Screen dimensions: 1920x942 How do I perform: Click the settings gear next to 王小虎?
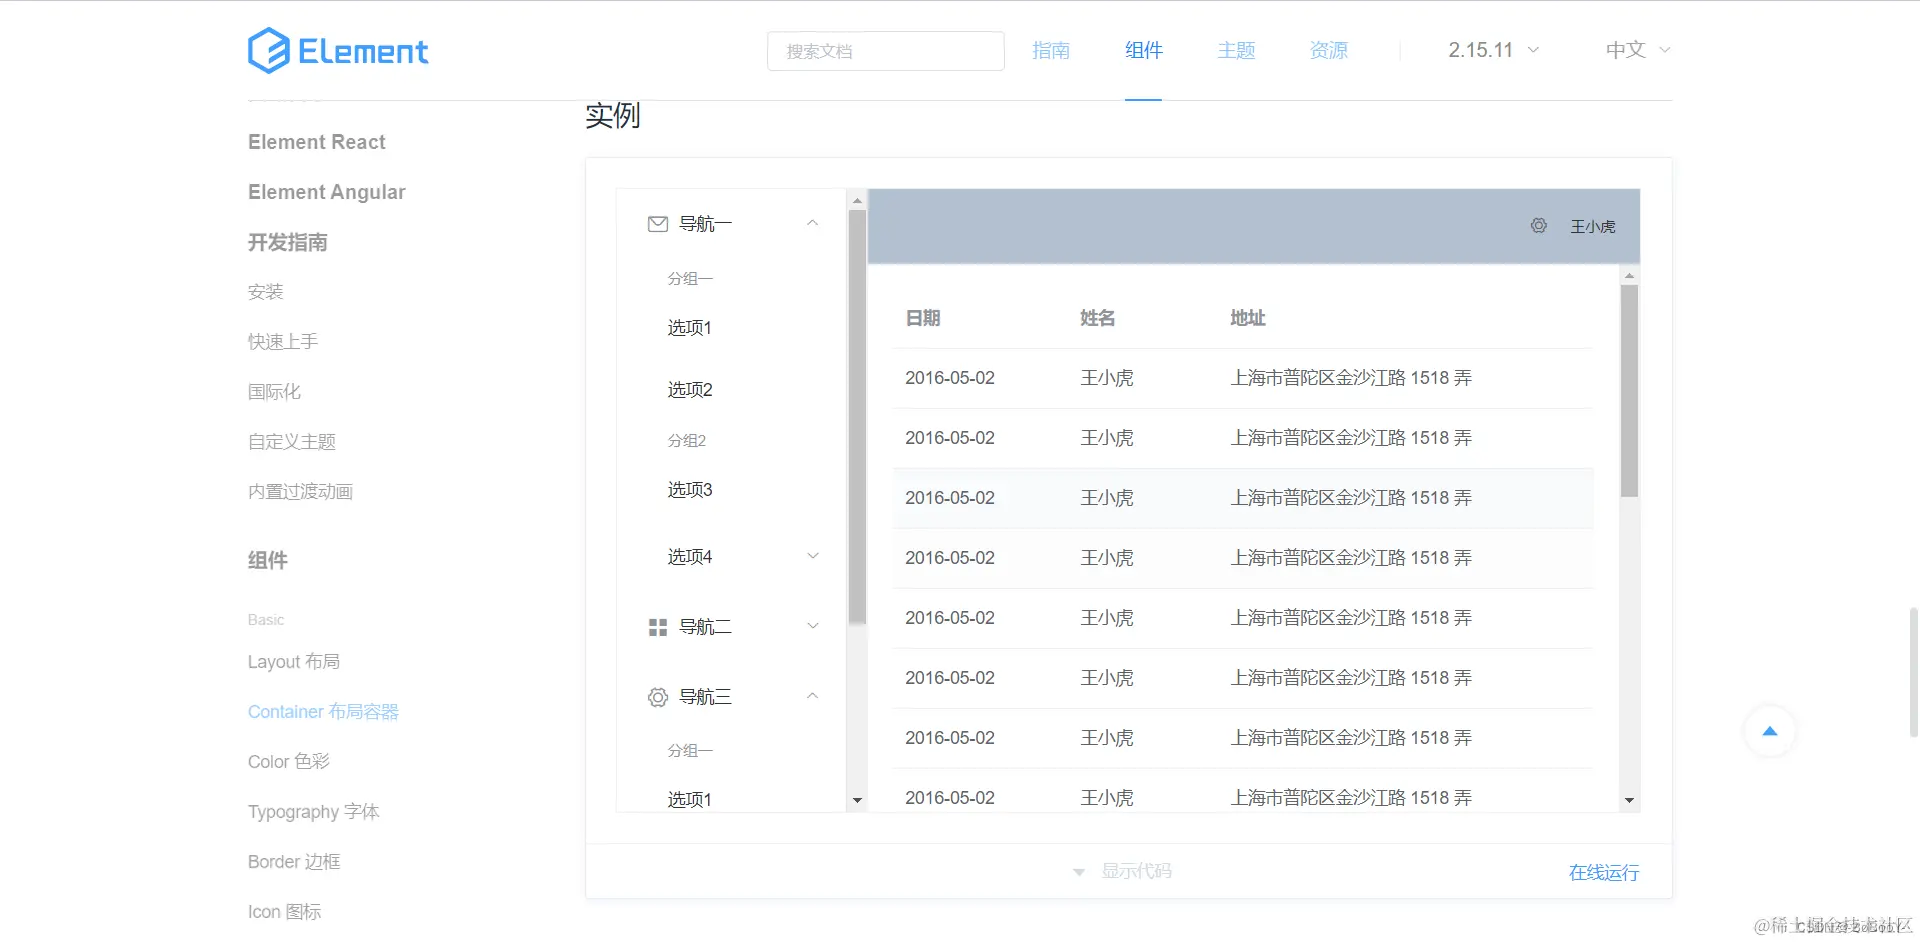pos(1537,225)
